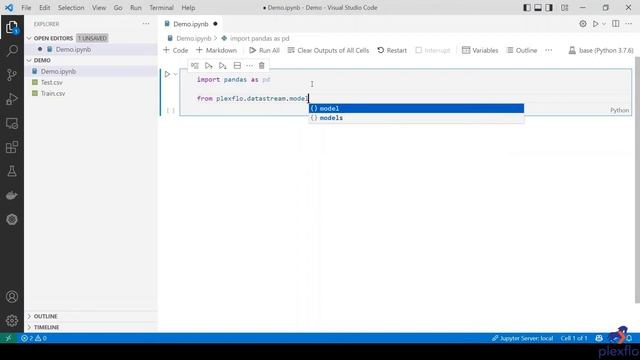Click the run cell play button
Viewport: 640px width, 360px height.
[167, 74]
